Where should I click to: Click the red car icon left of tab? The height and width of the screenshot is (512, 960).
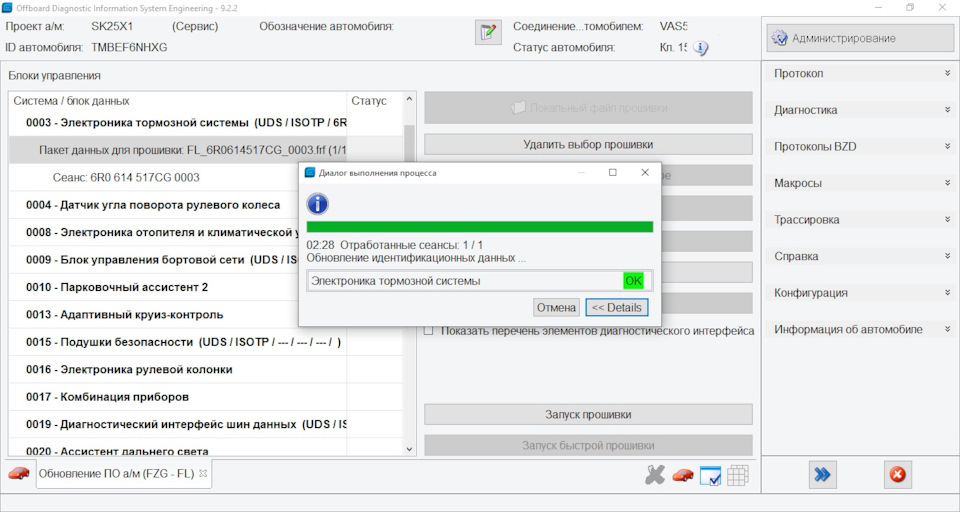pyautogui.click(x=19, y=473)
